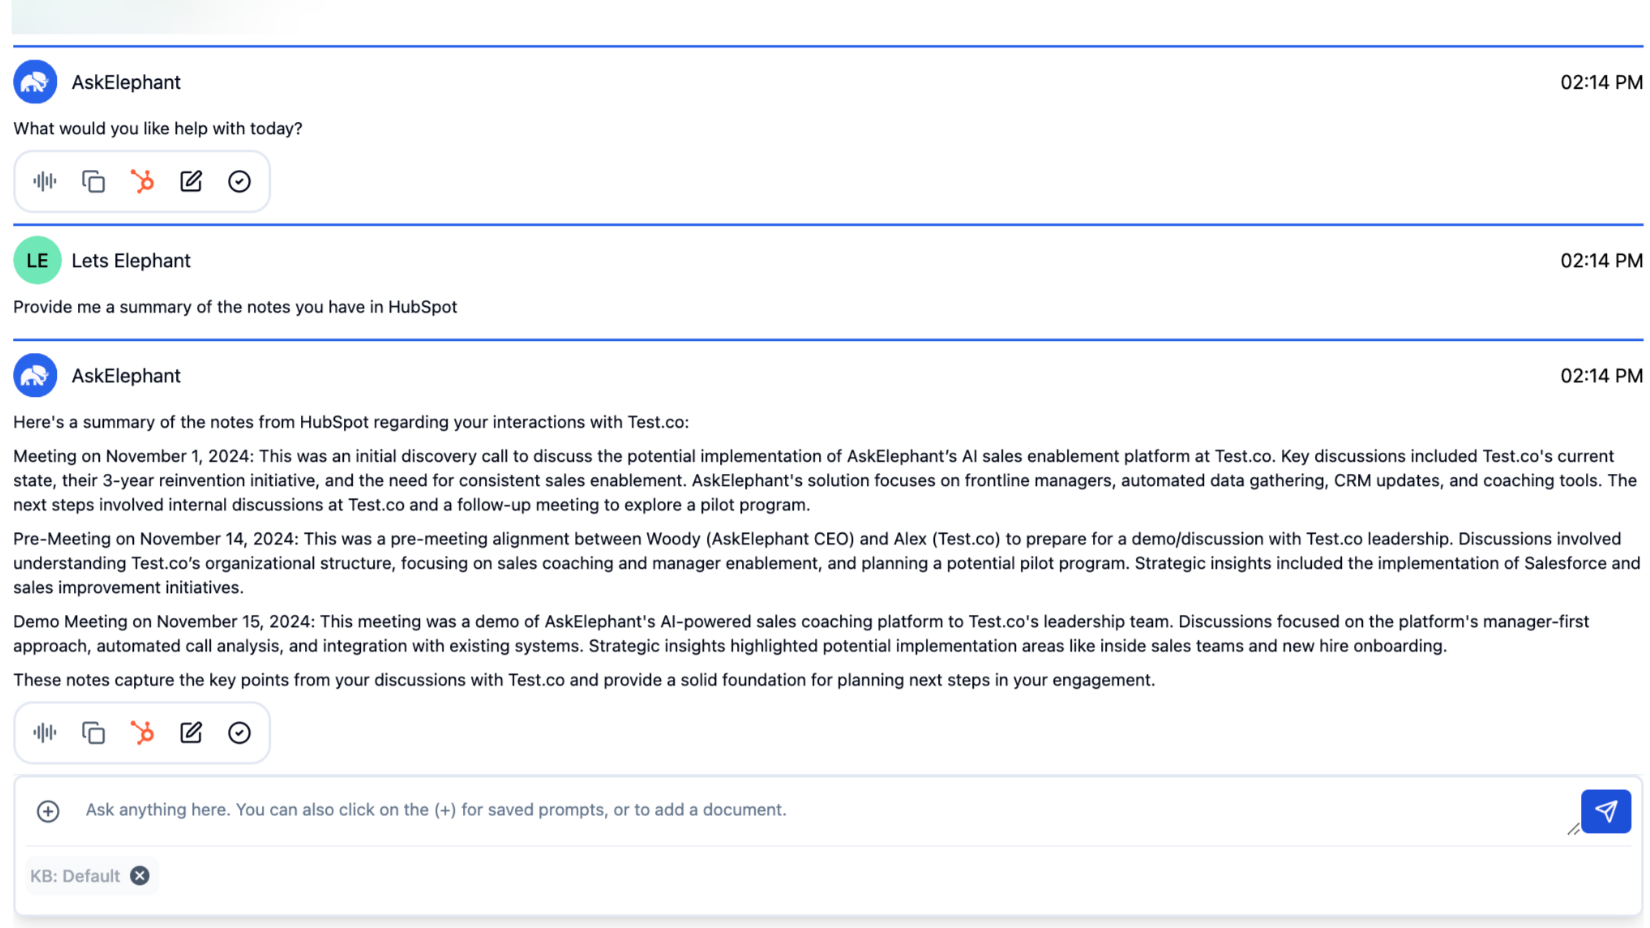This screenshot has width=1650, height=928.
Task: Remove the KB: Default tag
Action: click(140, 876)
